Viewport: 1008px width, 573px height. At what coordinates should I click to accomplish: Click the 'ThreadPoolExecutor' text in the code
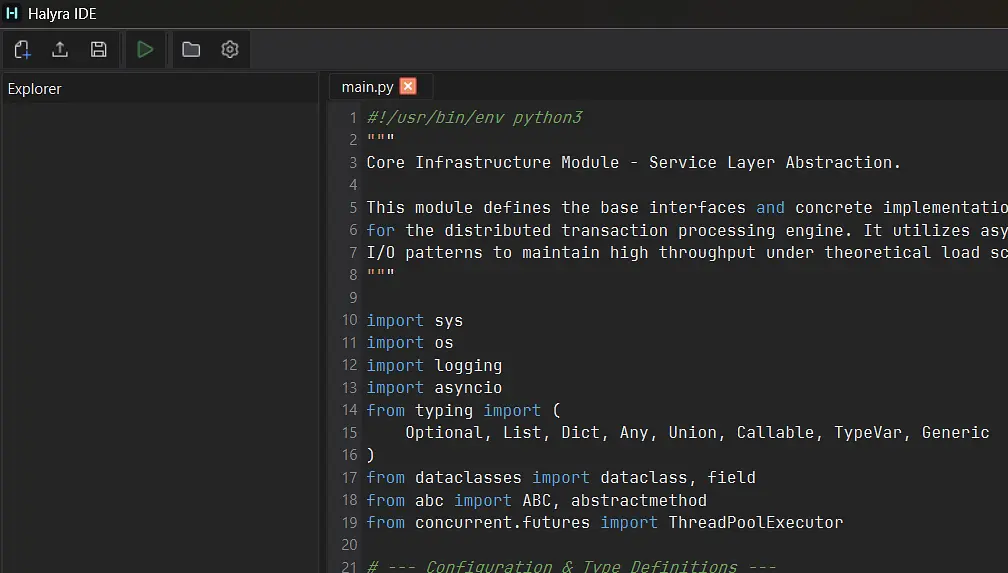[x=755, y=523]
